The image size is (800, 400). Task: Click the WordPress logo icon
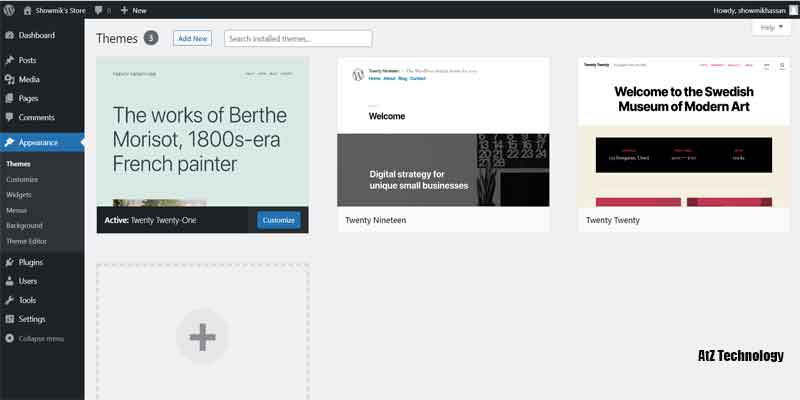point(9,9)
